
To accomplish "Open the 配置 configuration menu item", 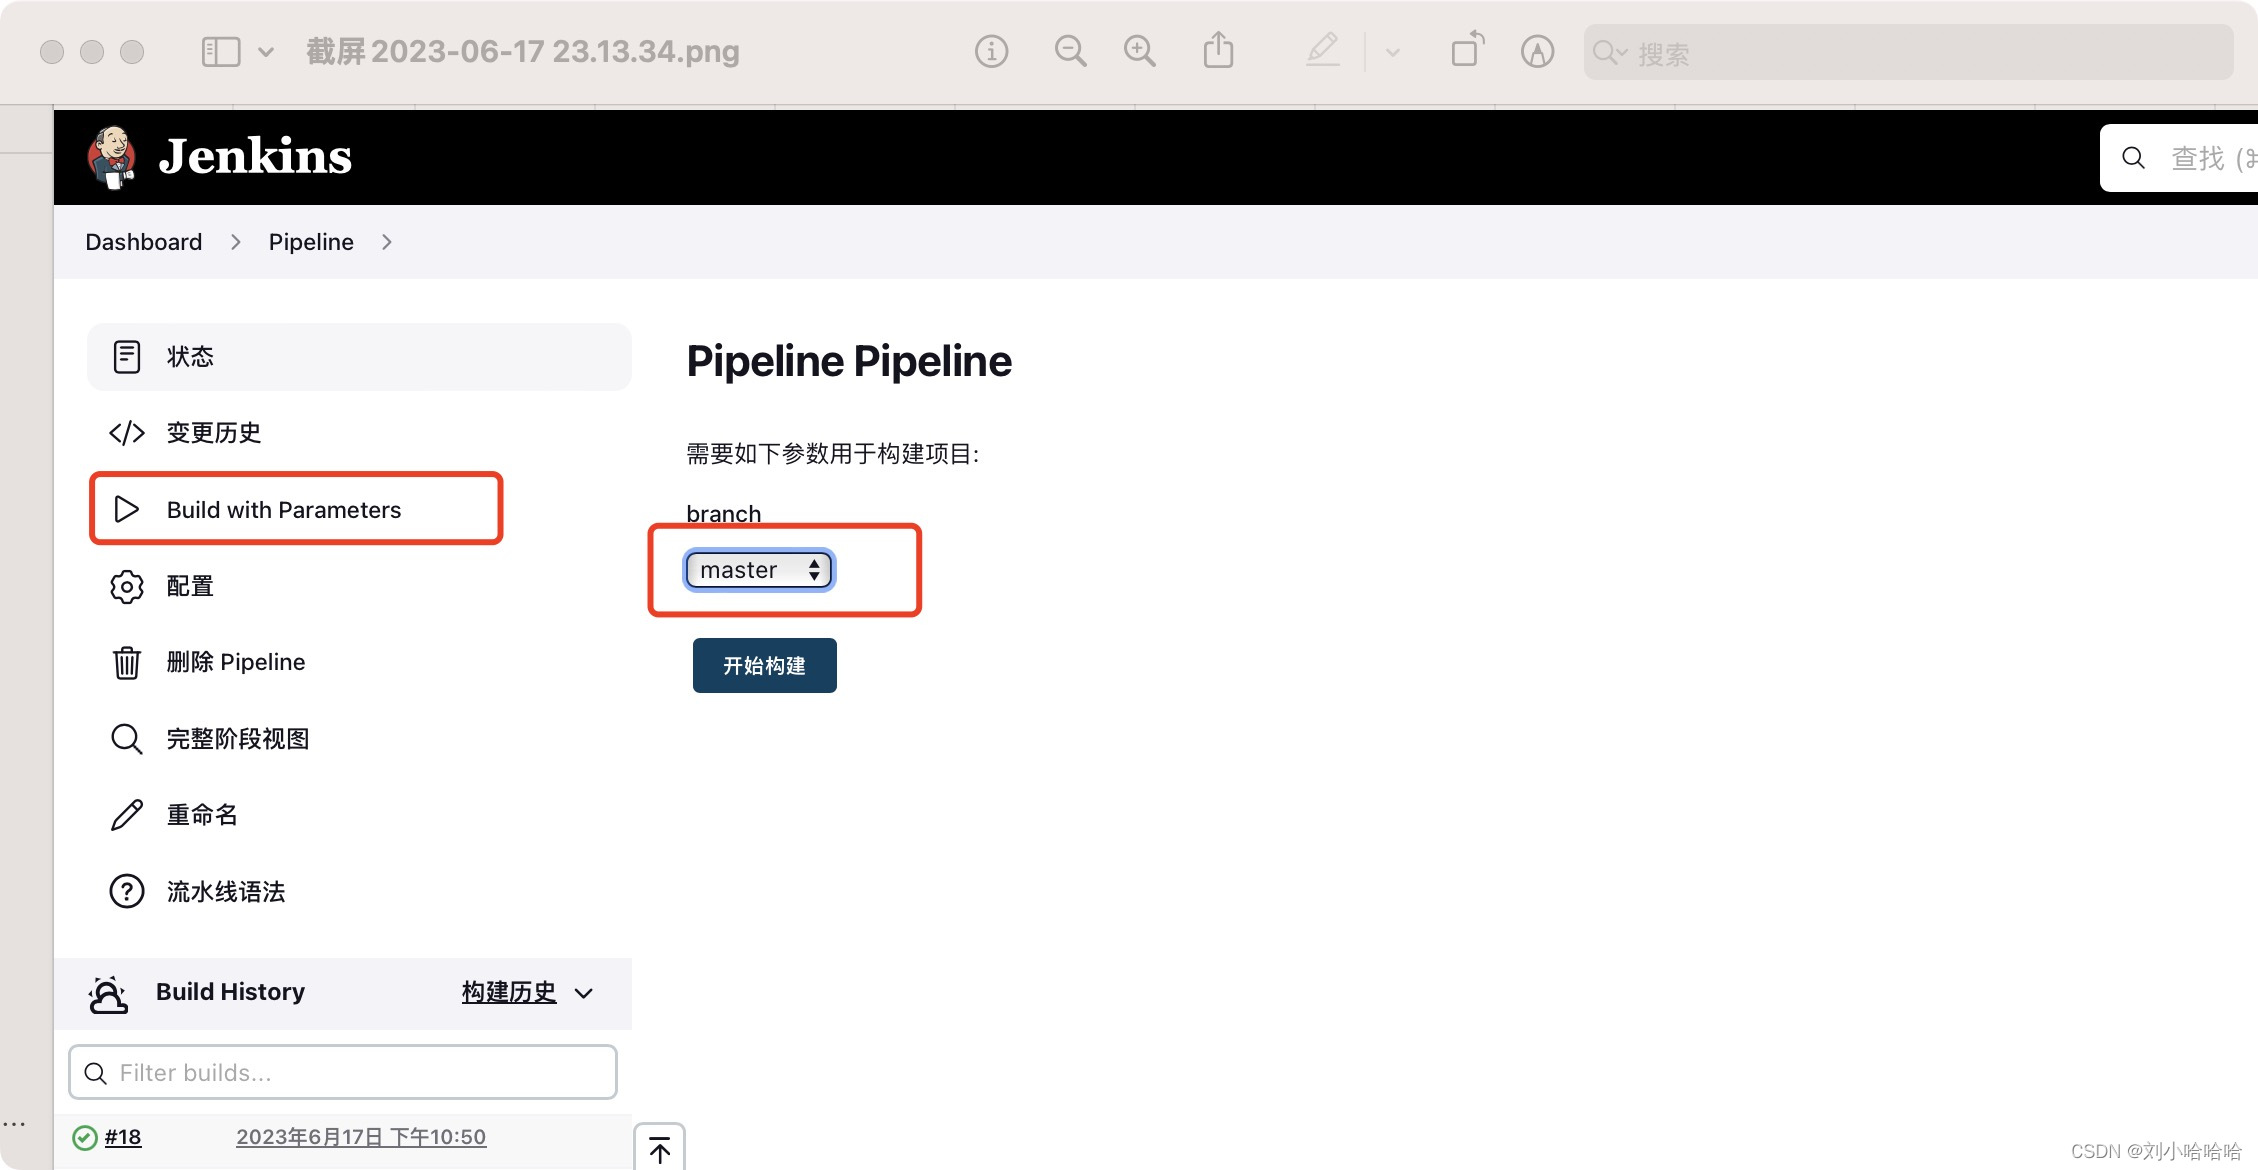I will click(x=190, y=586).
